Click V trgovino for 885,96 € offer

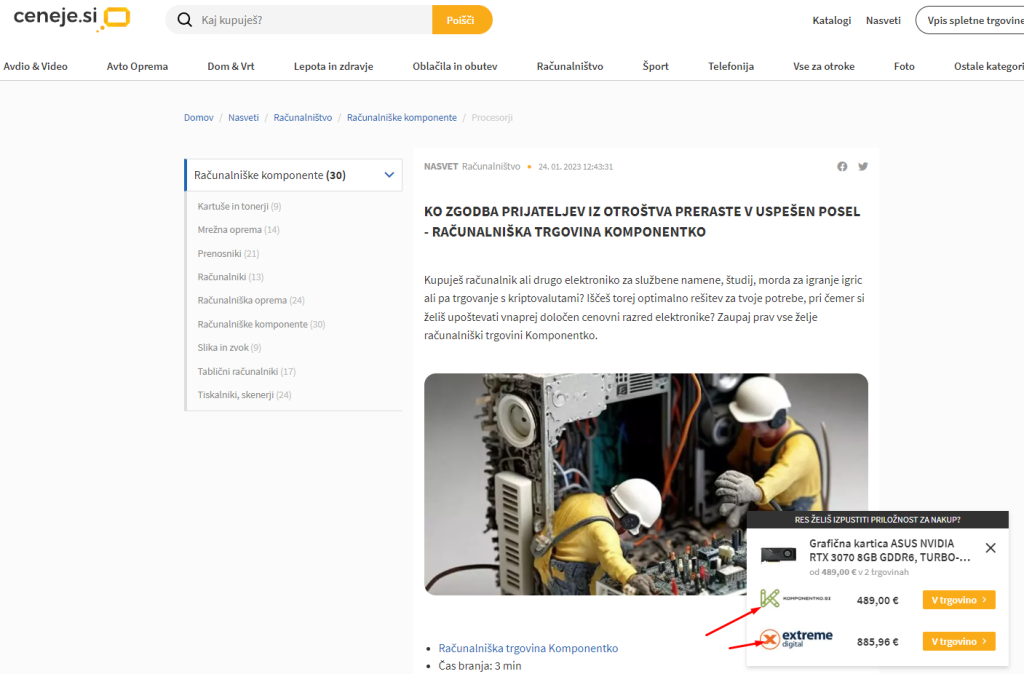click(959, 641)
